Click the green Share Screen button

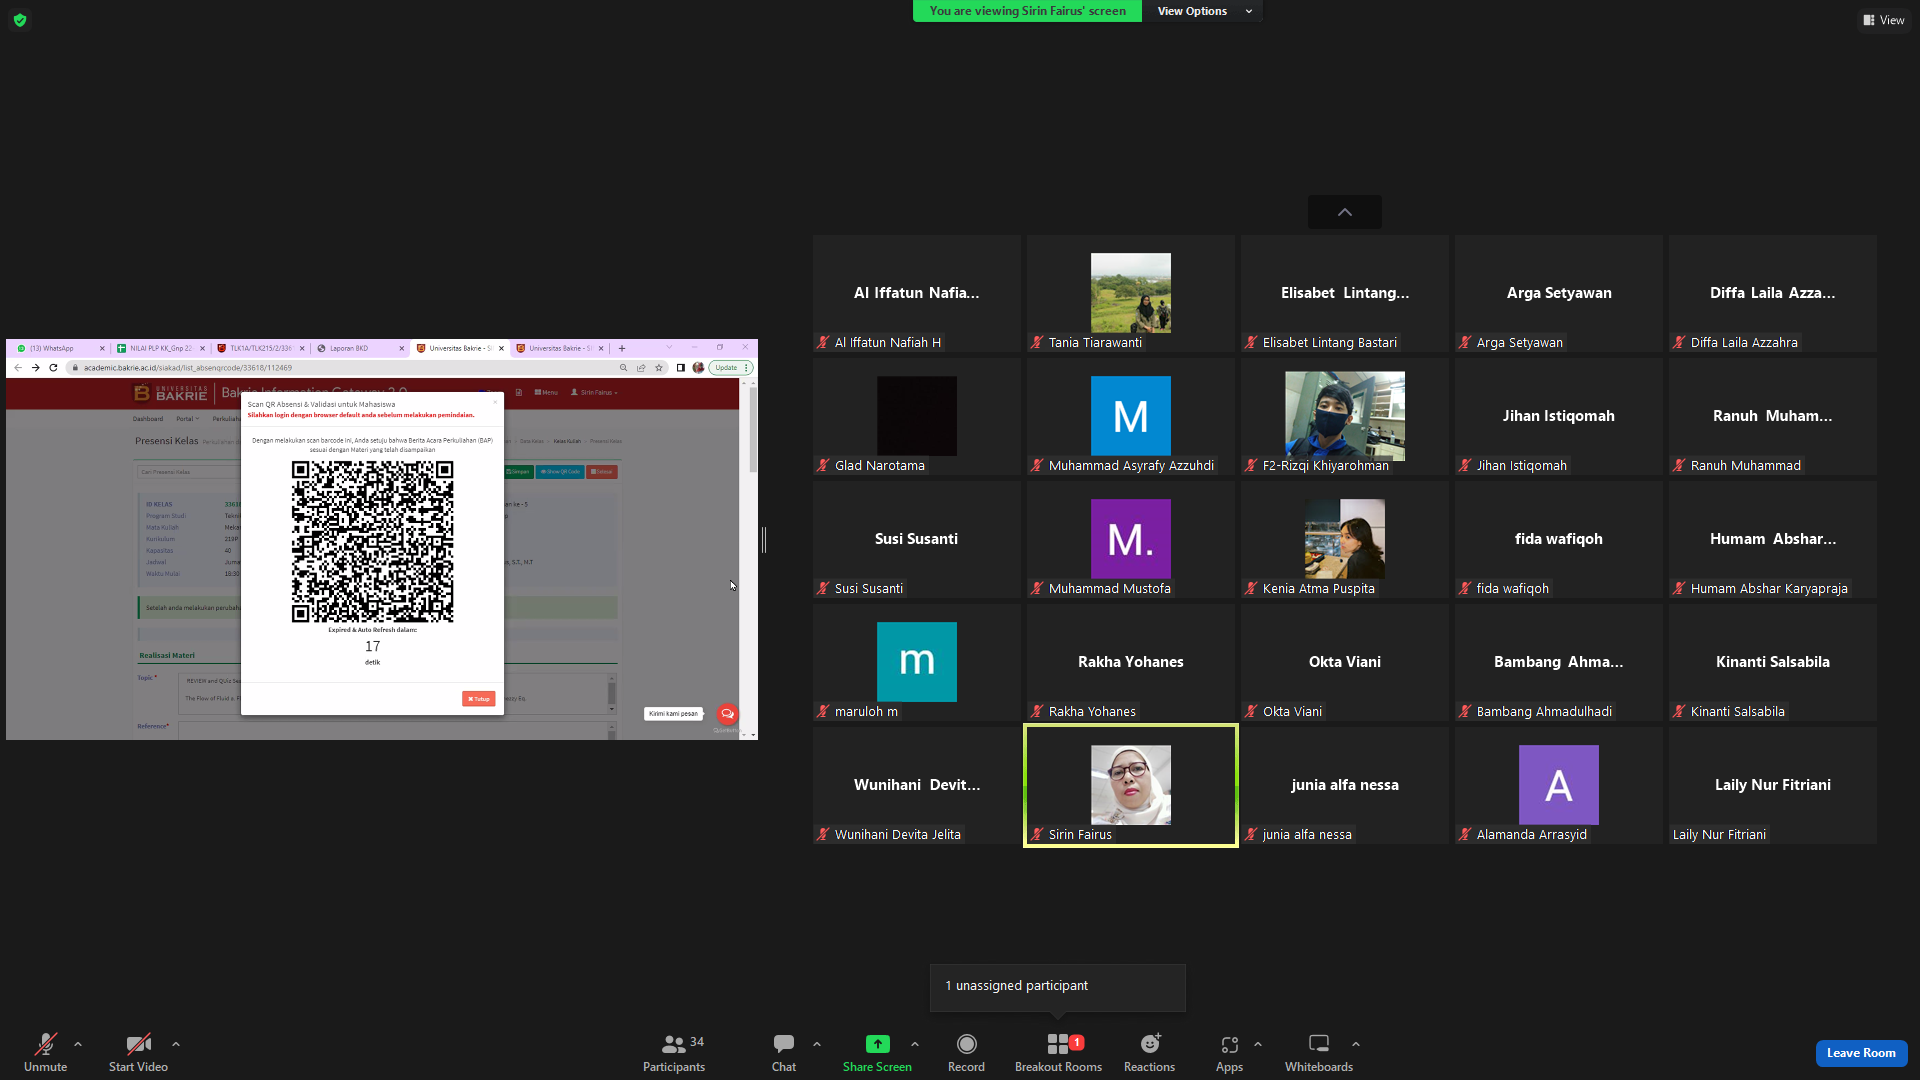tap(877, 1053)
